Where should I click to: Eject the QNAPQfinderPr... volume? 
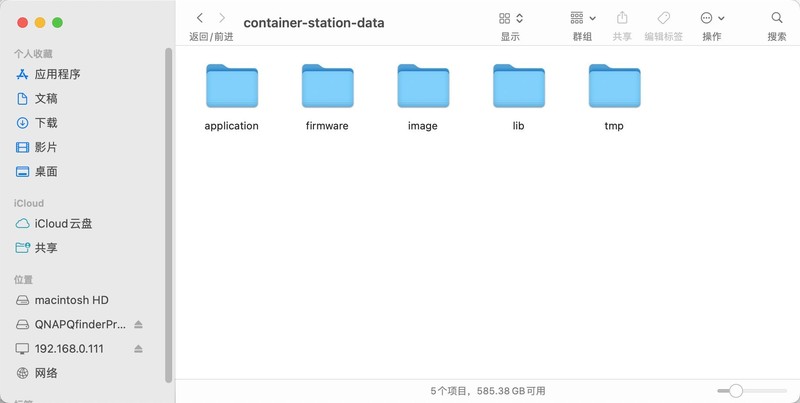tap(138, 324)
